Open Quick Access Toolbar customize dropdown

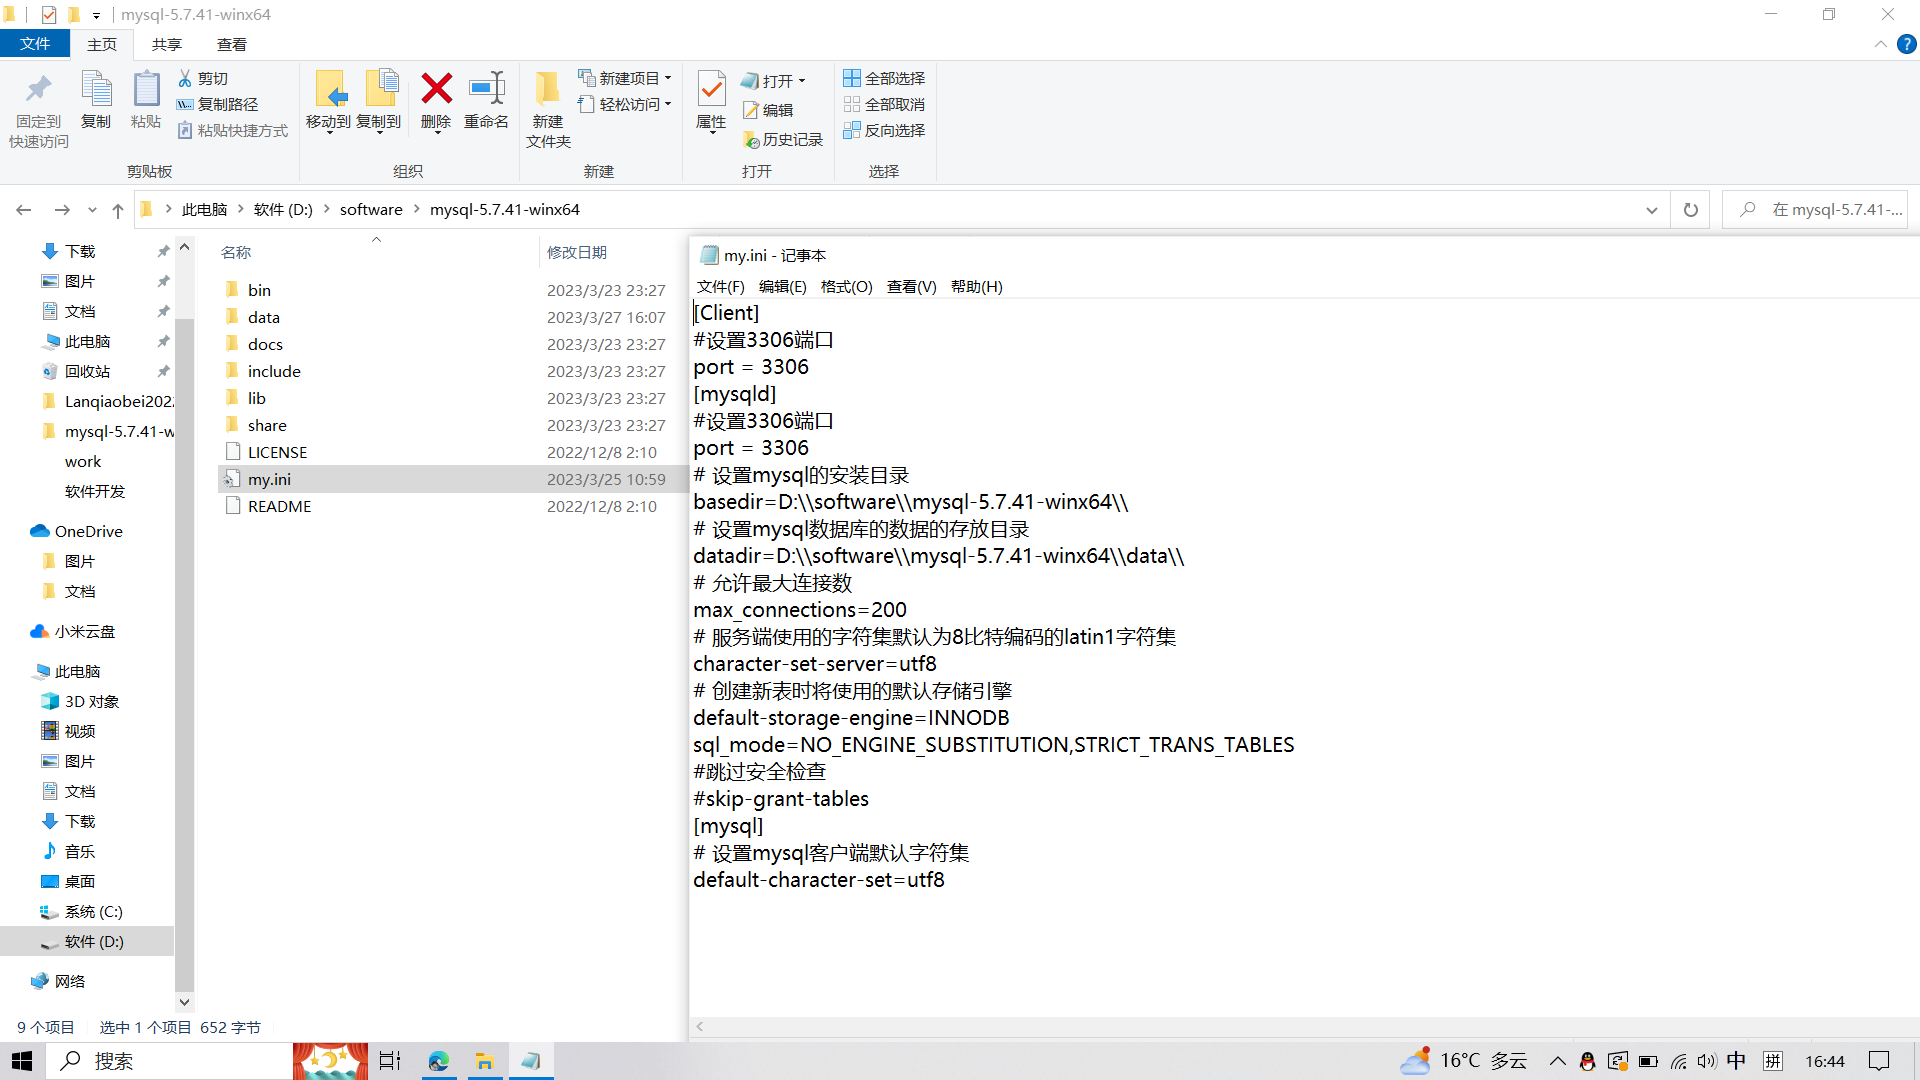(96, 15)
